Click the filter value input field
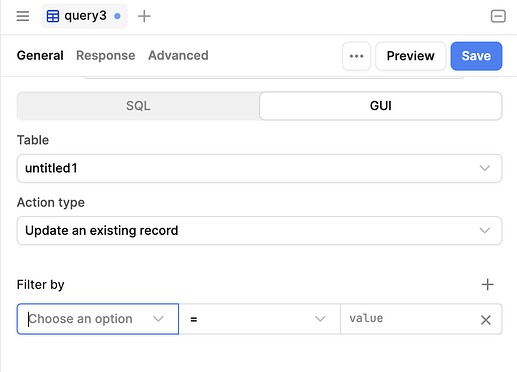Screen dimensions: 517x372 (x=410, y=319)
